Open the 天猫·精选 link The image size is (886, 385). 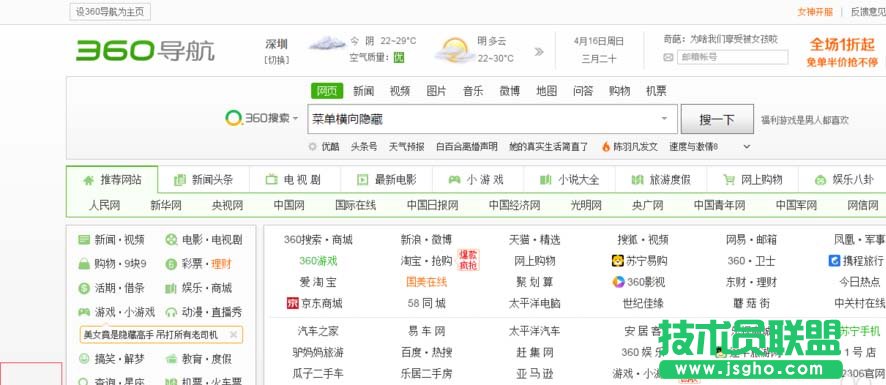pos(535,240)
